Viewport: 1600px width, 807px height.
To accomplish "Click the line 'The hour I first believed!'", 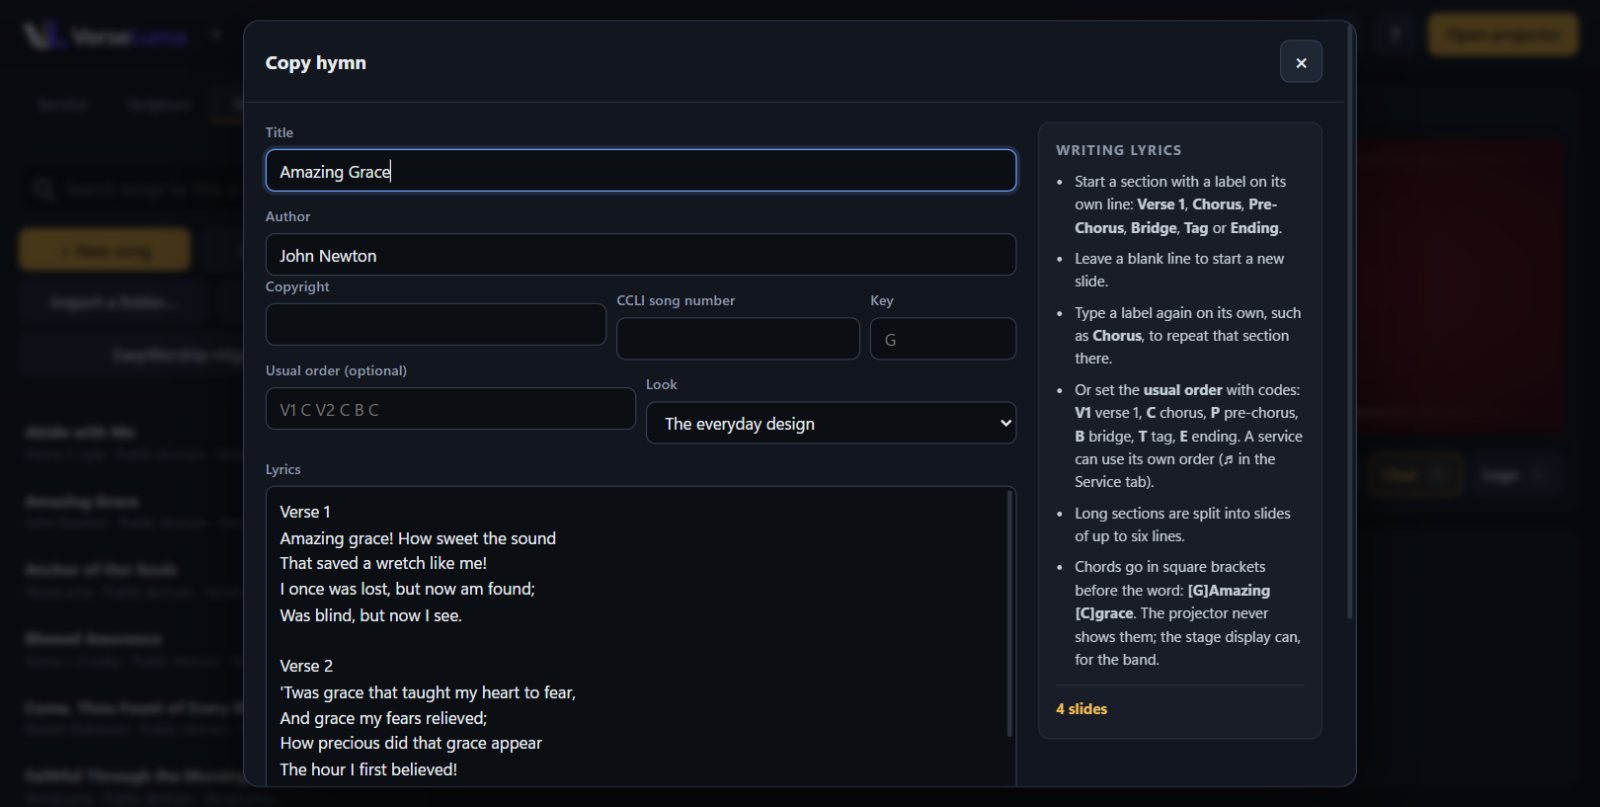I will coord(368,769).
